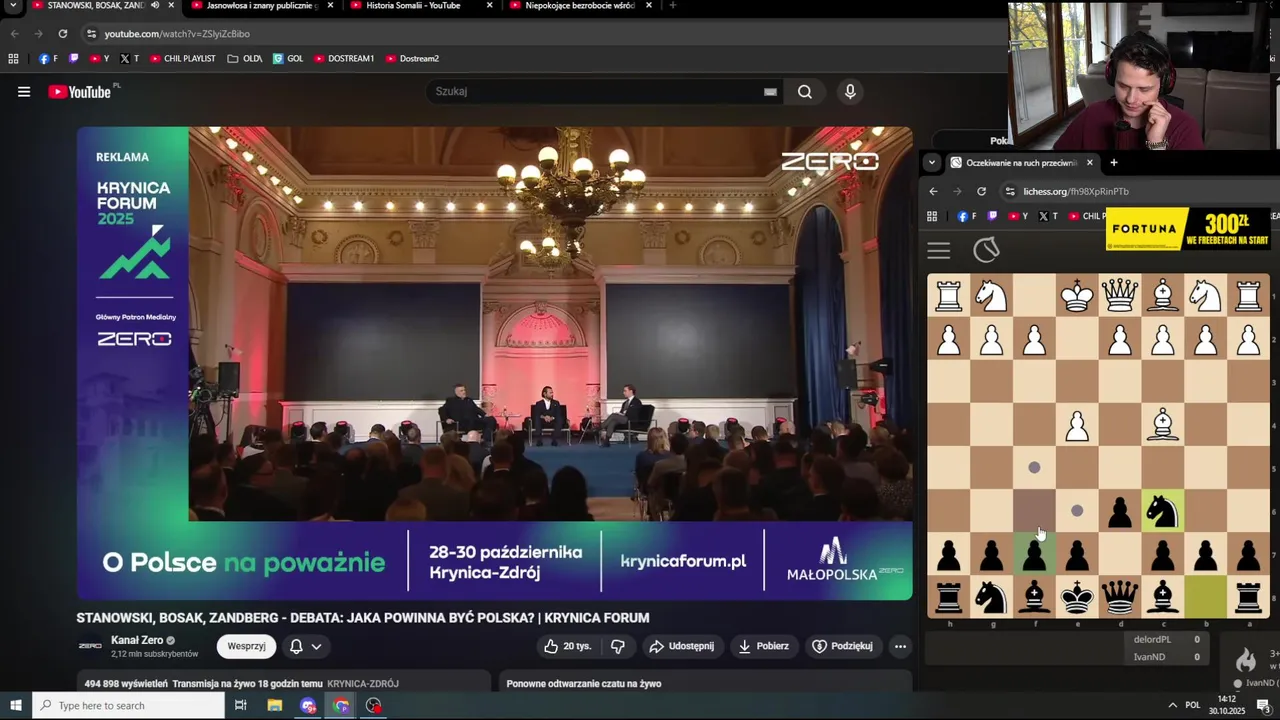Screen dimensions: 1280x720
Task: Click the Kanał Zero channel avatar
Action: click(90, 646)
